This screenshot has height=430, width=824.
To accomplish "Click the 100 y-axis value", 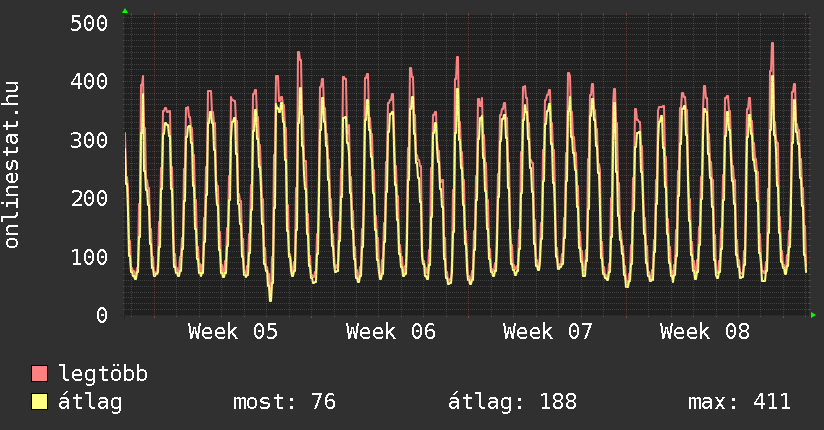I will point(88,257).
